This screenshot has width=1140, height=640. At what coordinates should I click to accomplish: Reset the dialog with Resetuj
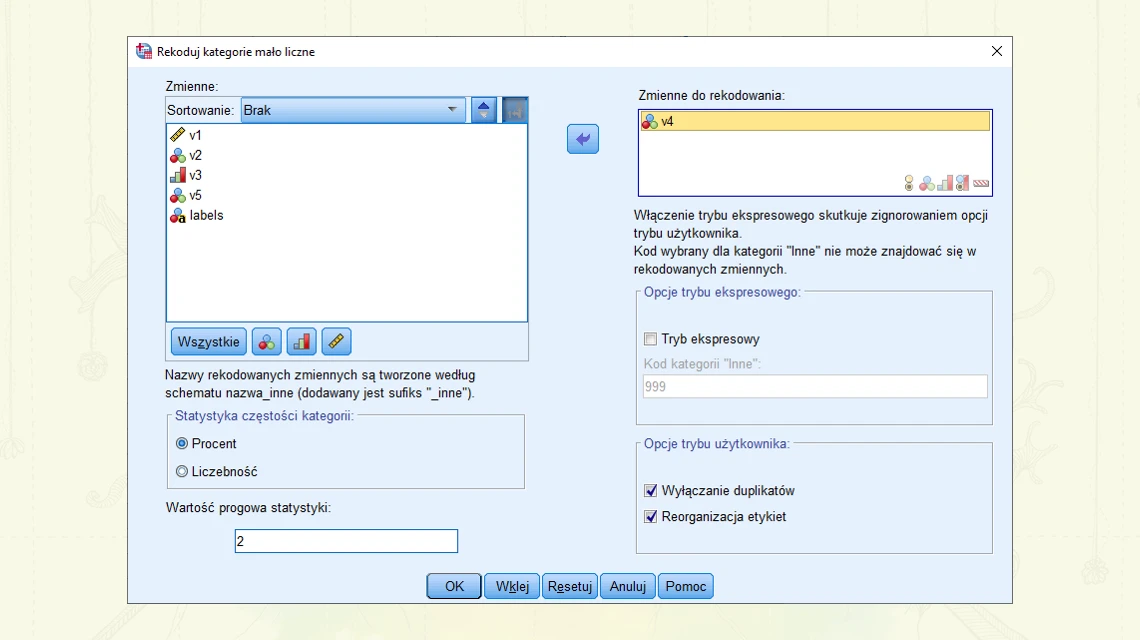click(x=570, y=586)
